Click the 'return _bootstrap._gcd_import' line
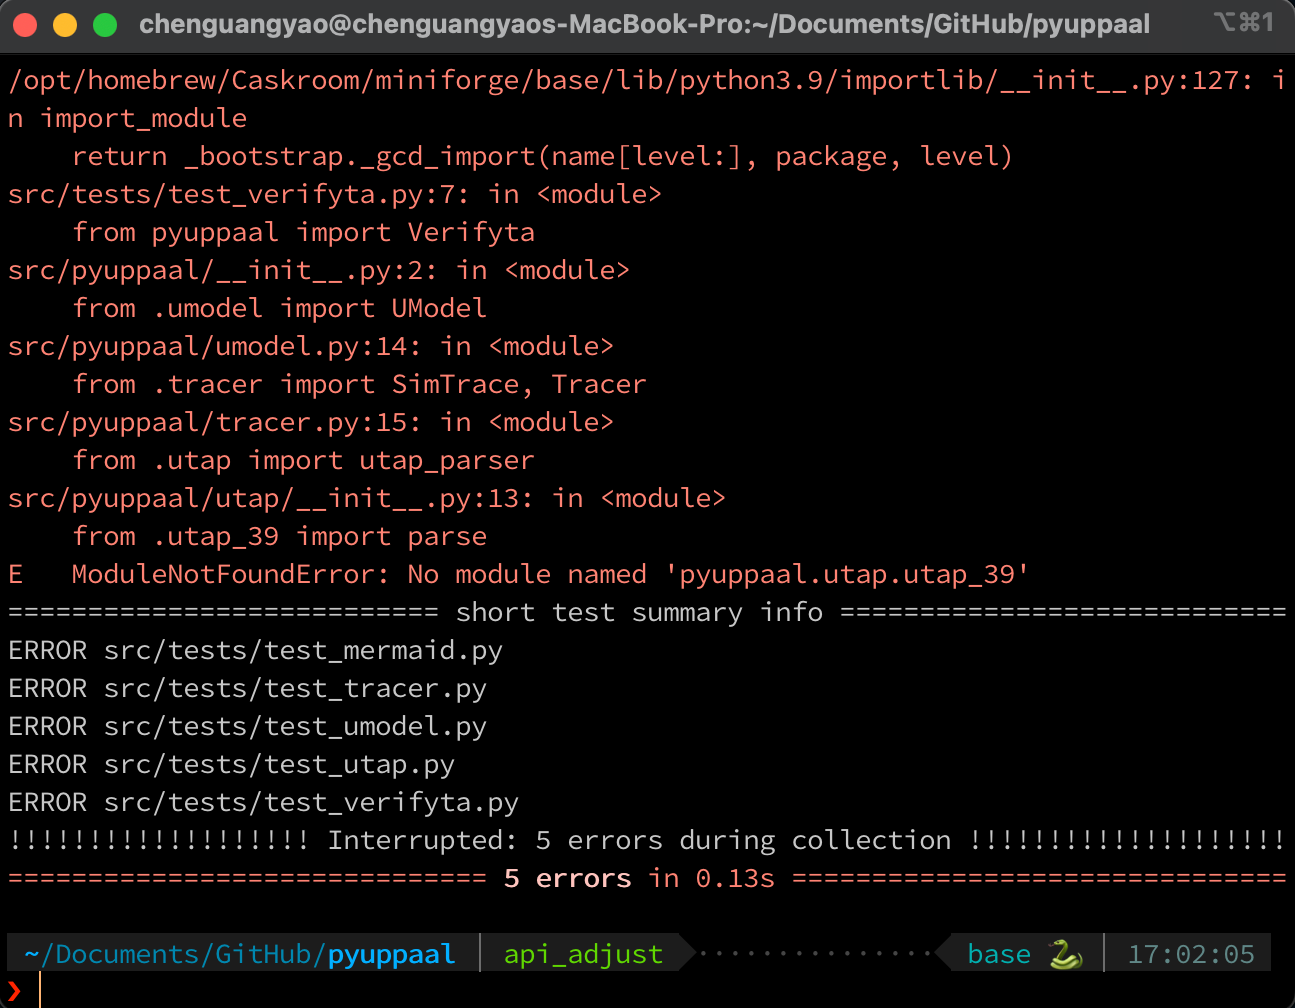 pos(543,157)
